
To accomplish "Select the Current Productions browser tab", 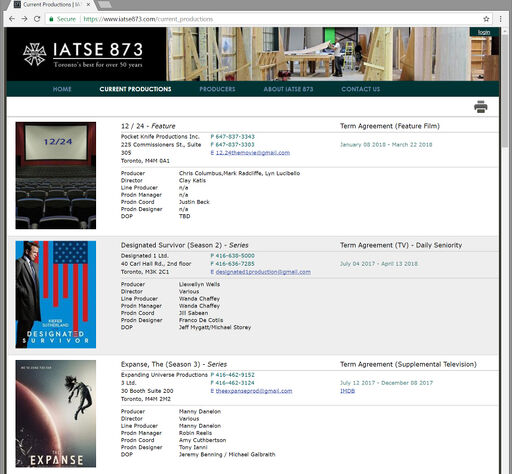I will click(52, 5).
